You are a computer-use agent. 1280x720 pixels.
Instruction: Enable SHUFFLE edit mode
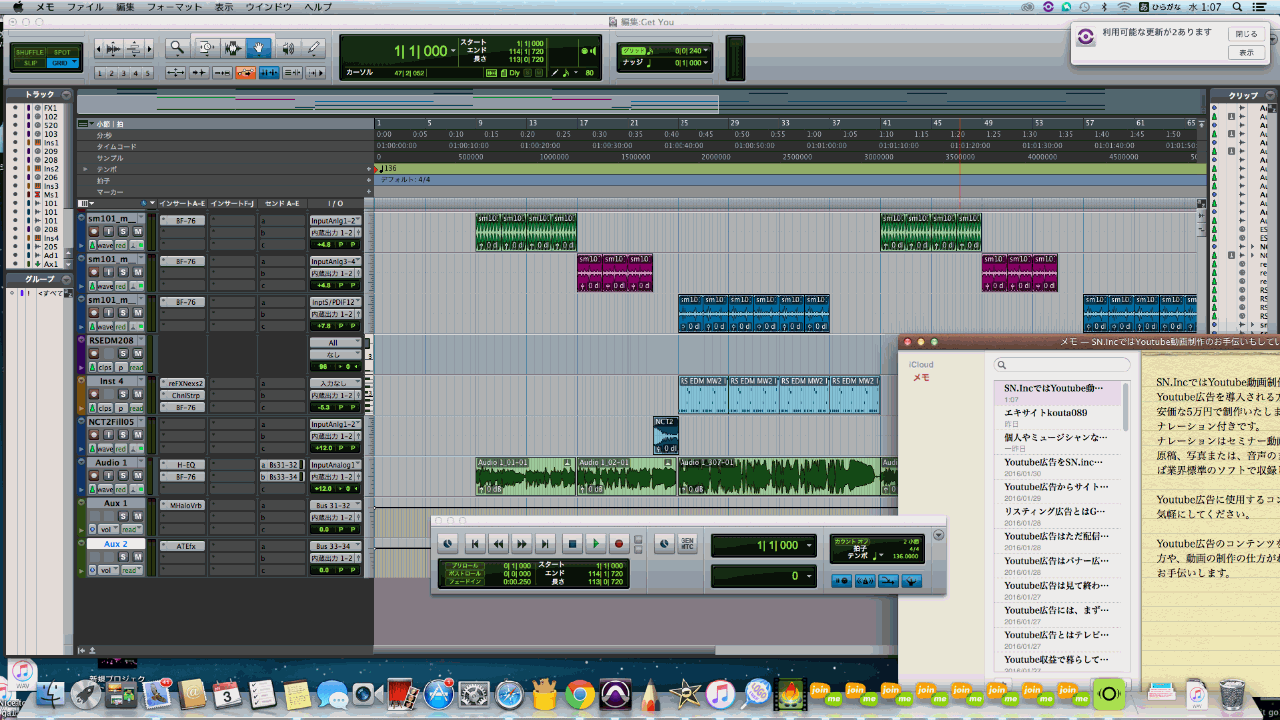coord(30,52)
